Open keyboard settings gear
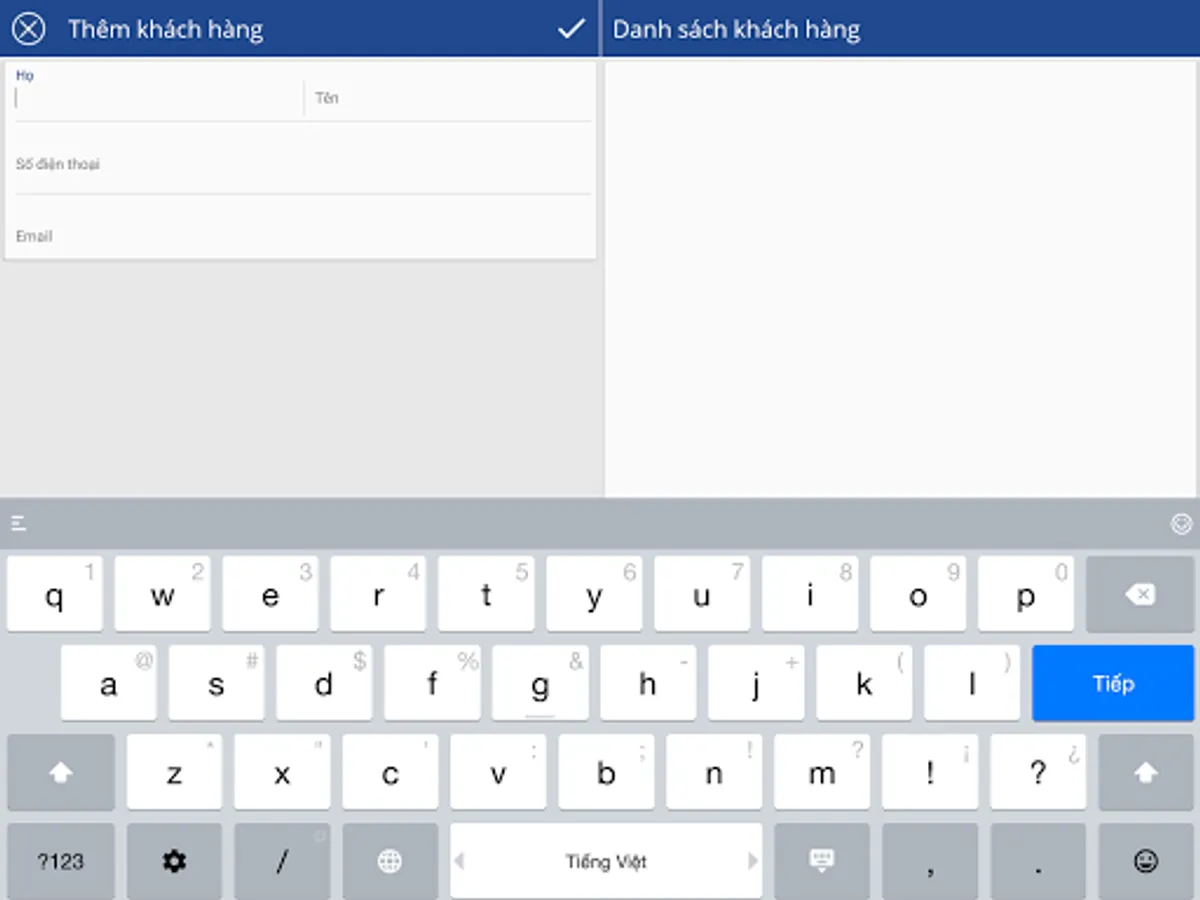This screenshot has height=900, width=1200. coord(174,861)
